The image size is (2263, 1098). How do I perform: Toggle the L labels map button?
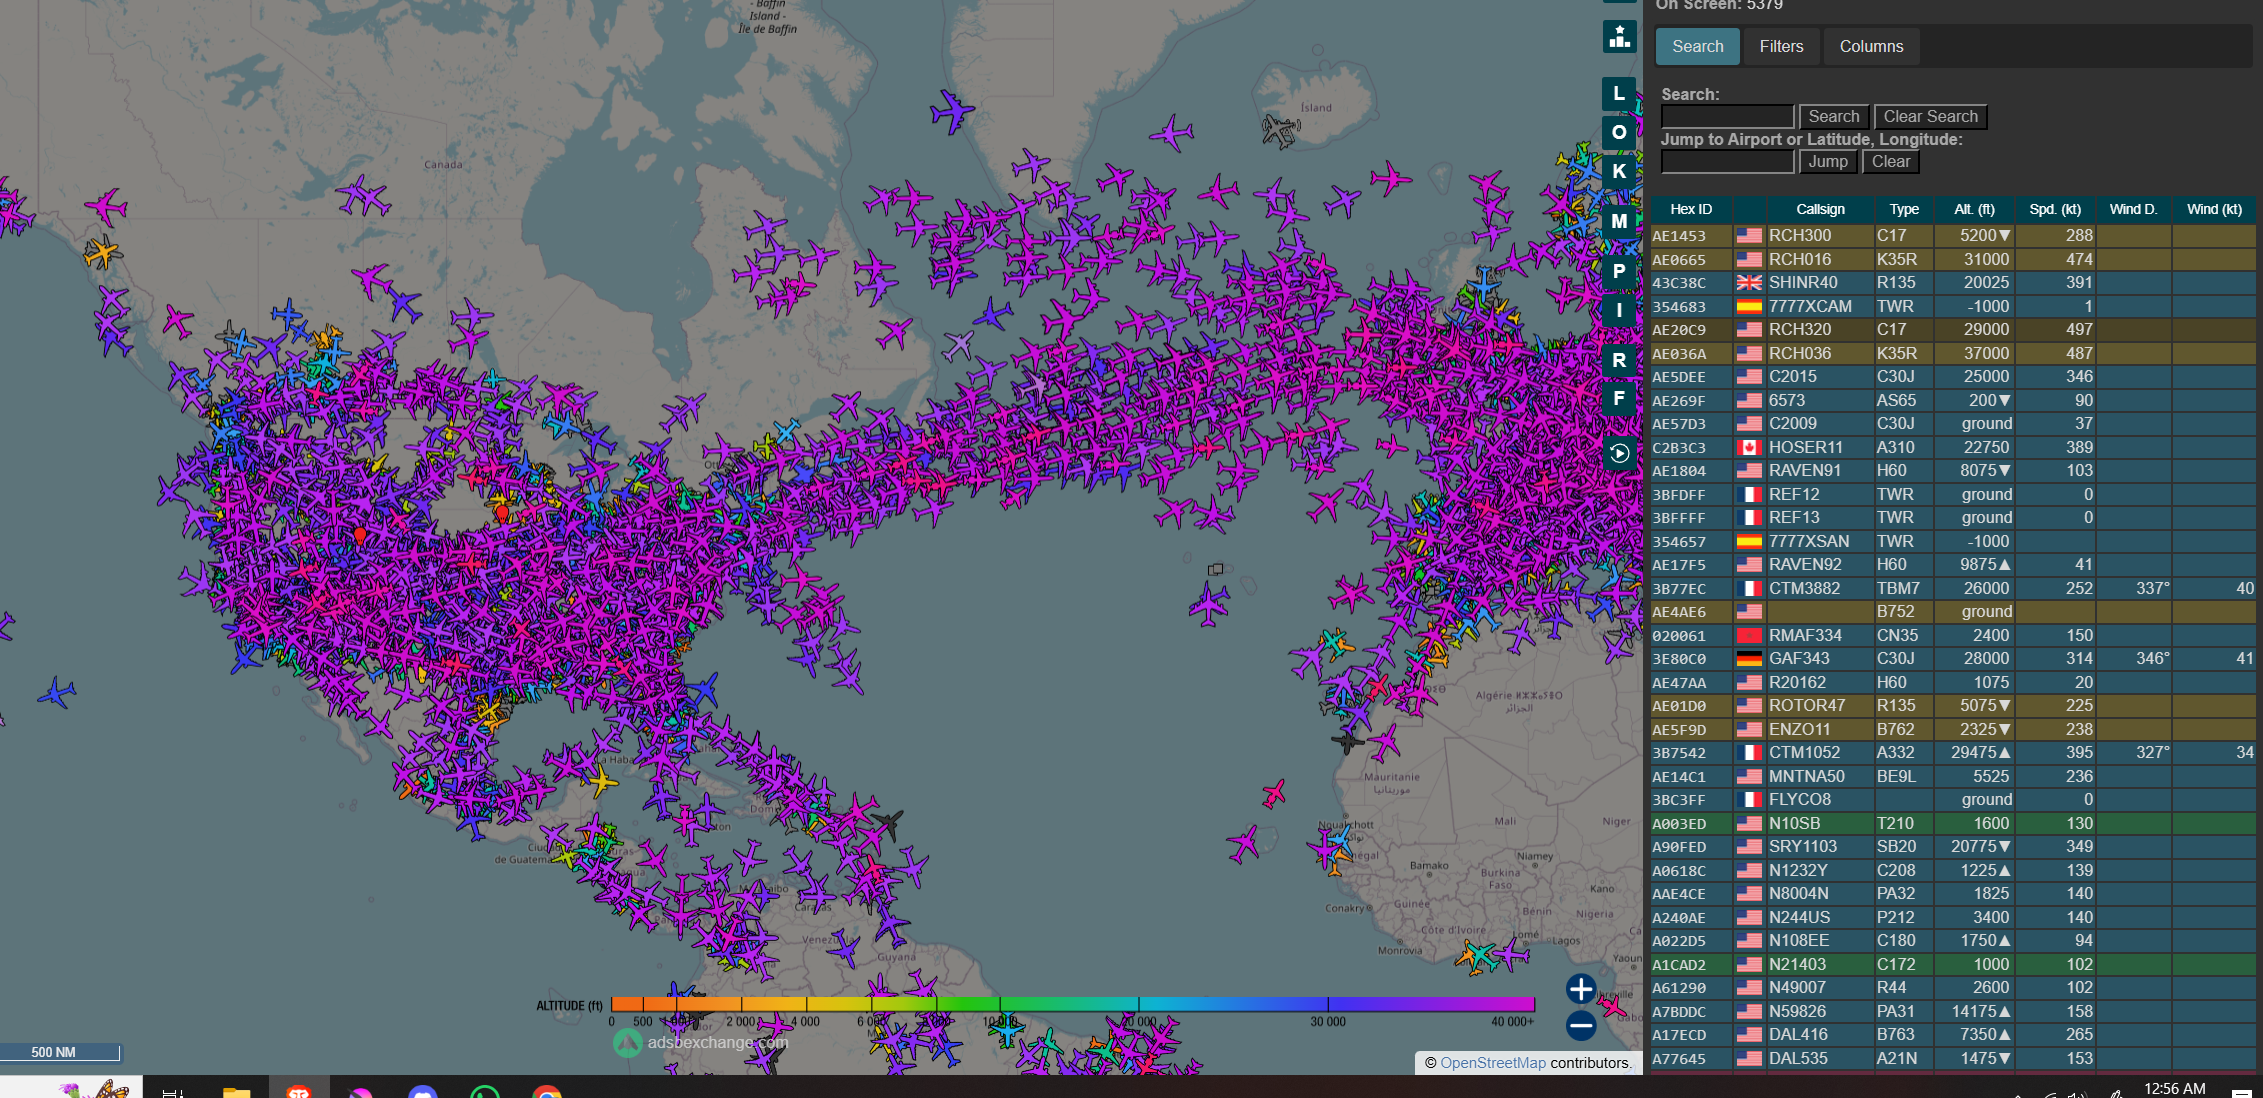tap(1619, 94)
